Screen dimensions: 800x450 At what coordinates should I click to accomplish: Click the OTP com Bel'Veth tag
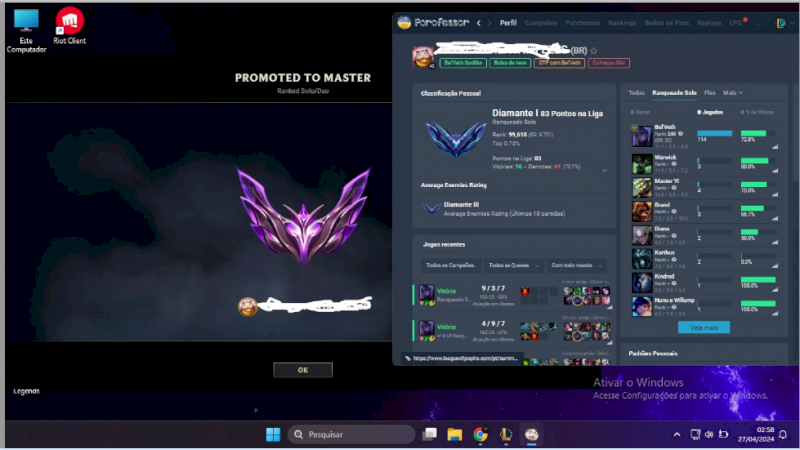tap(559, 63)
